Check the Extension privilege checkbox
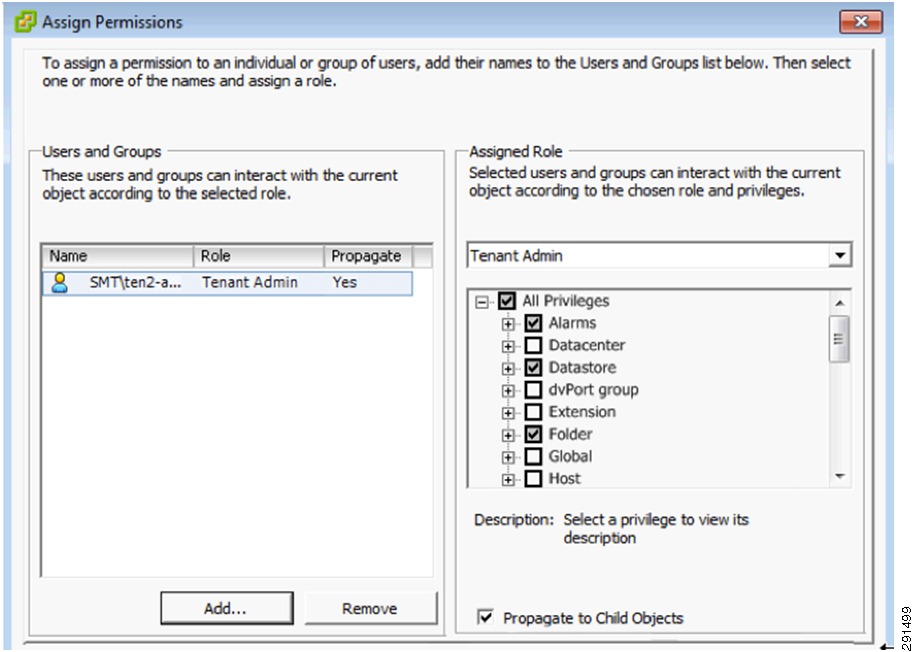Viewport: 912px width, 652px height. pos(533,412)
